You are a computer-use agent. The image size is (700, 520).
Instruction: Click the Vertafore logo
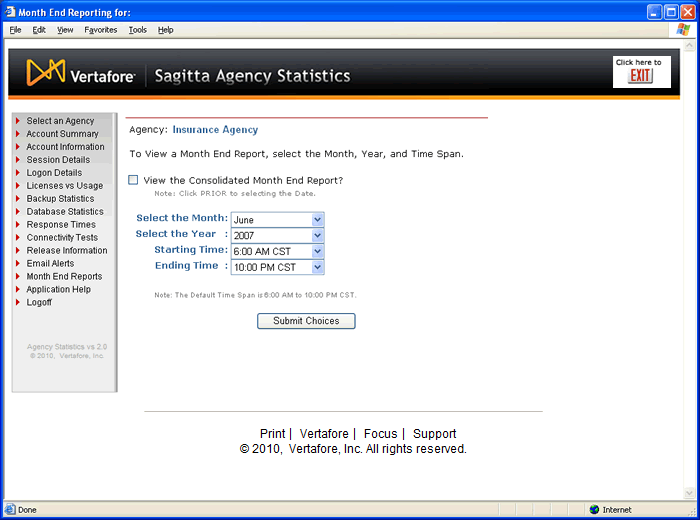click(x=80, y=72)
